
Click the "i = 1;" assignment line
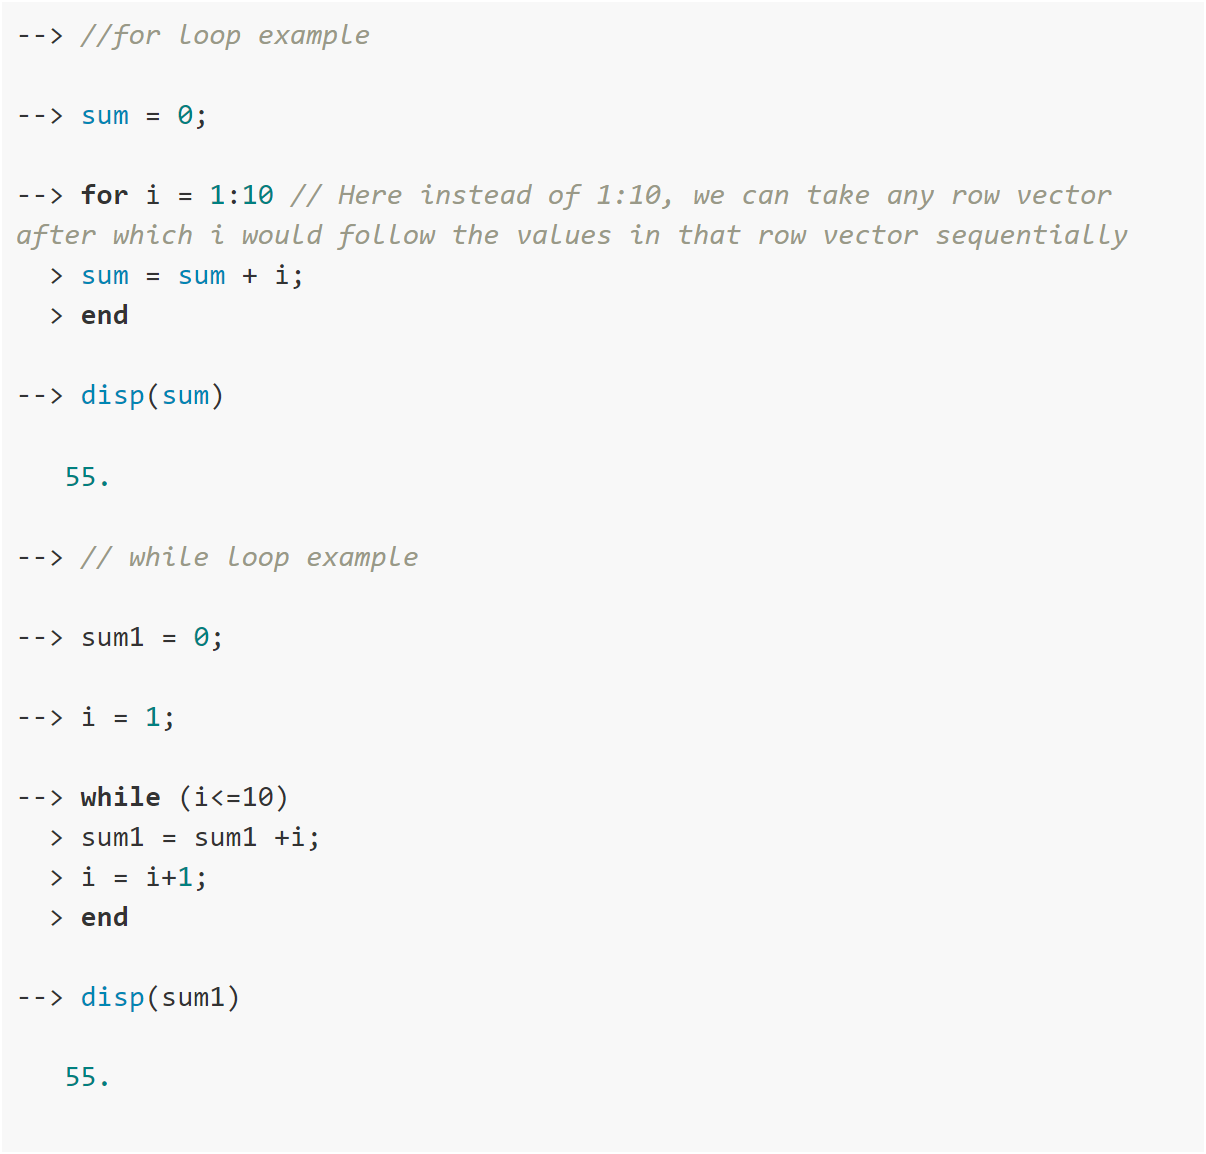[x=128, y=717]
